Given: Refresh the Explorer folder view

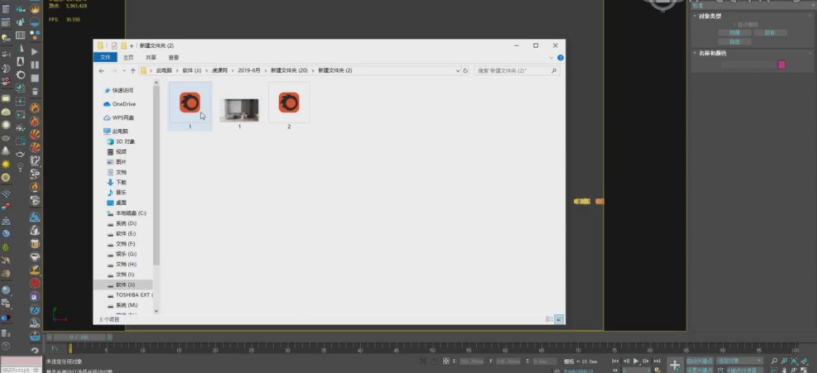Looking at the screenshot, I should (x=466, y=70).
